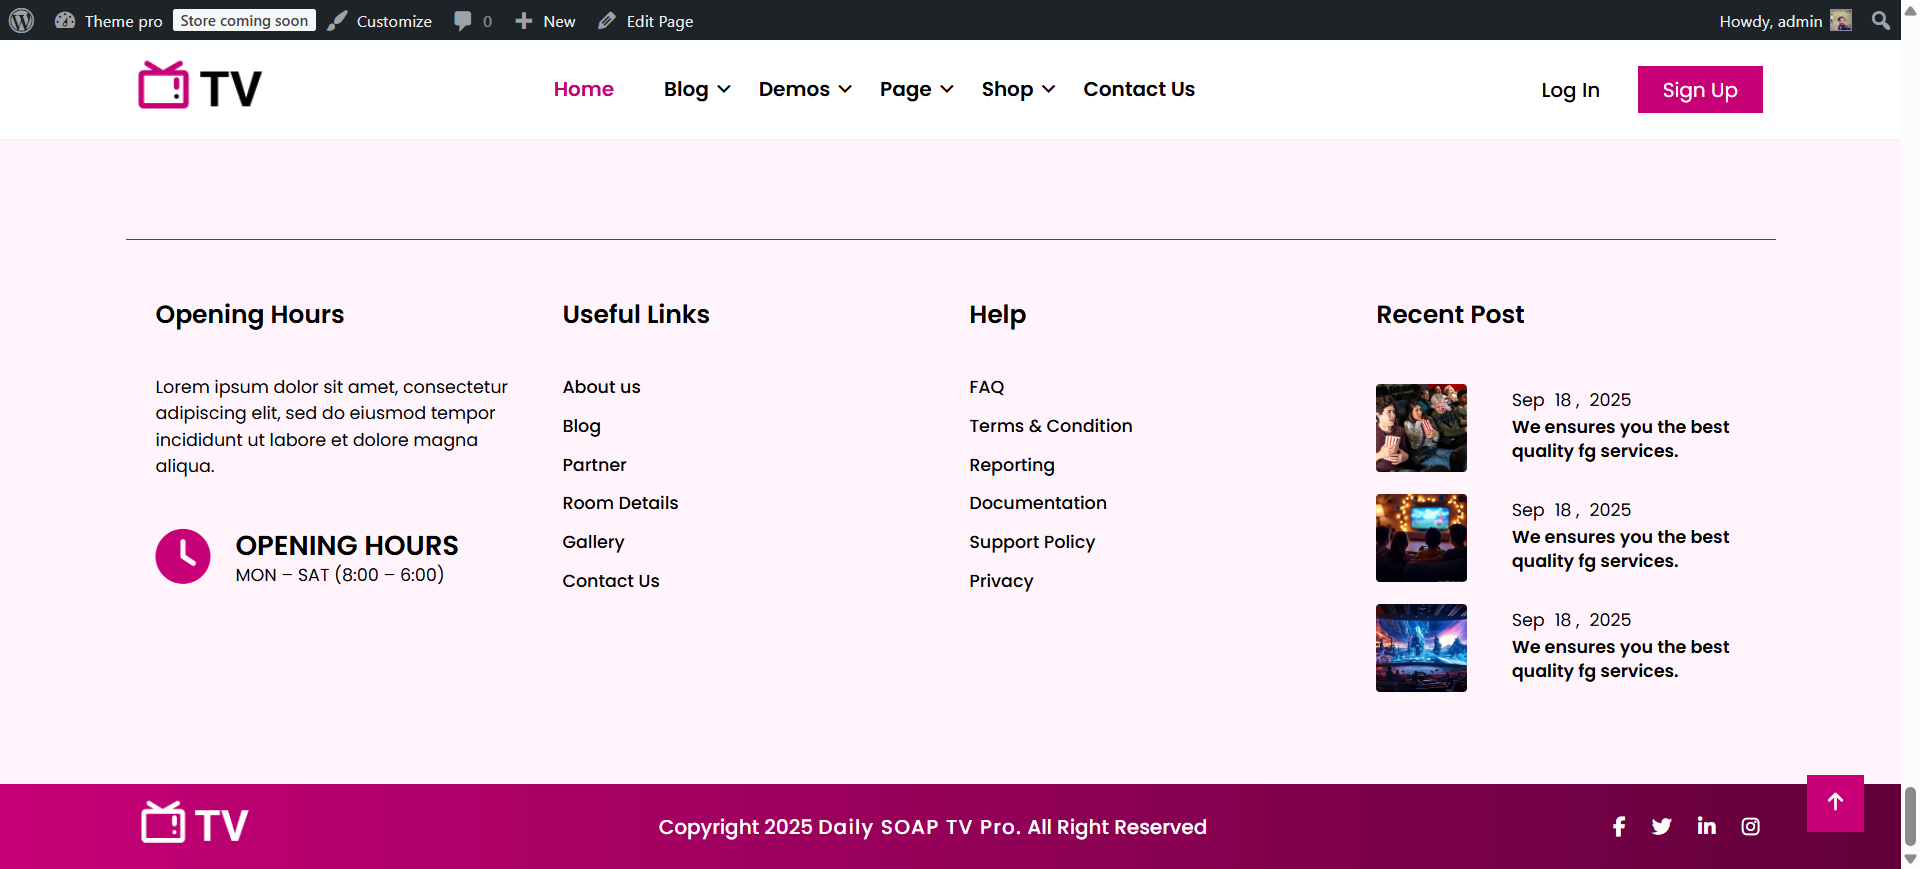Image resolution: width=1920 pixels, height=869 pixels.
Task: Open the first recent post thumbnail
Action: (x=1420, y=428)
